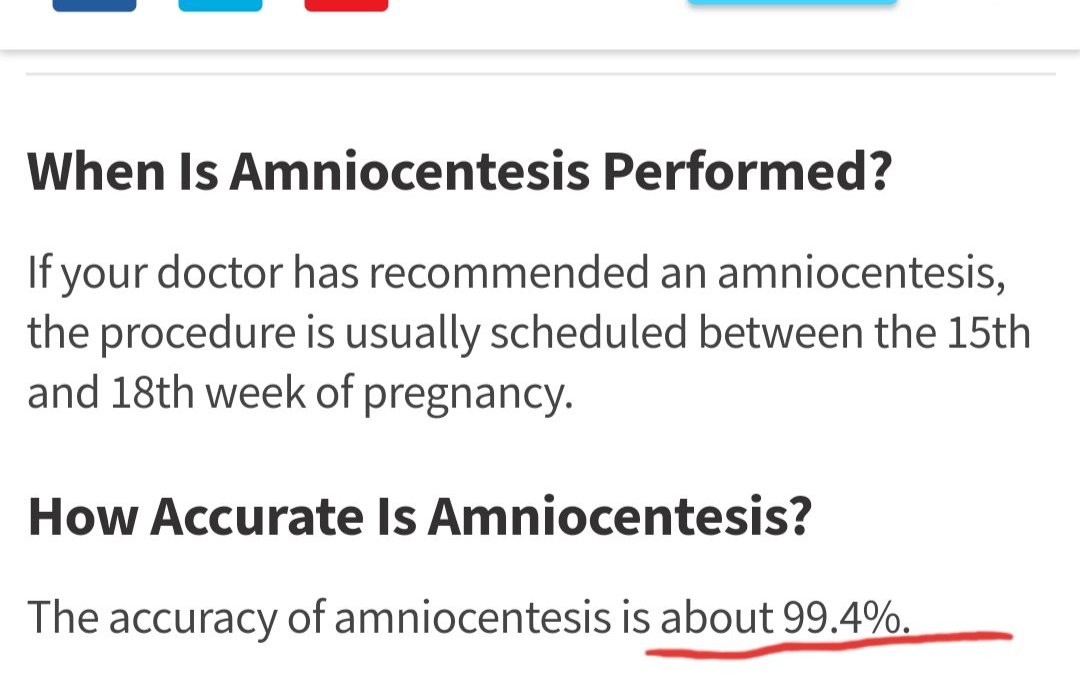Image resolution: width=1080 pixels, height=690 pixels.
Task: Click the red hand-drawn underline mark
Action: pyautogui.click(x=830, y=642)
